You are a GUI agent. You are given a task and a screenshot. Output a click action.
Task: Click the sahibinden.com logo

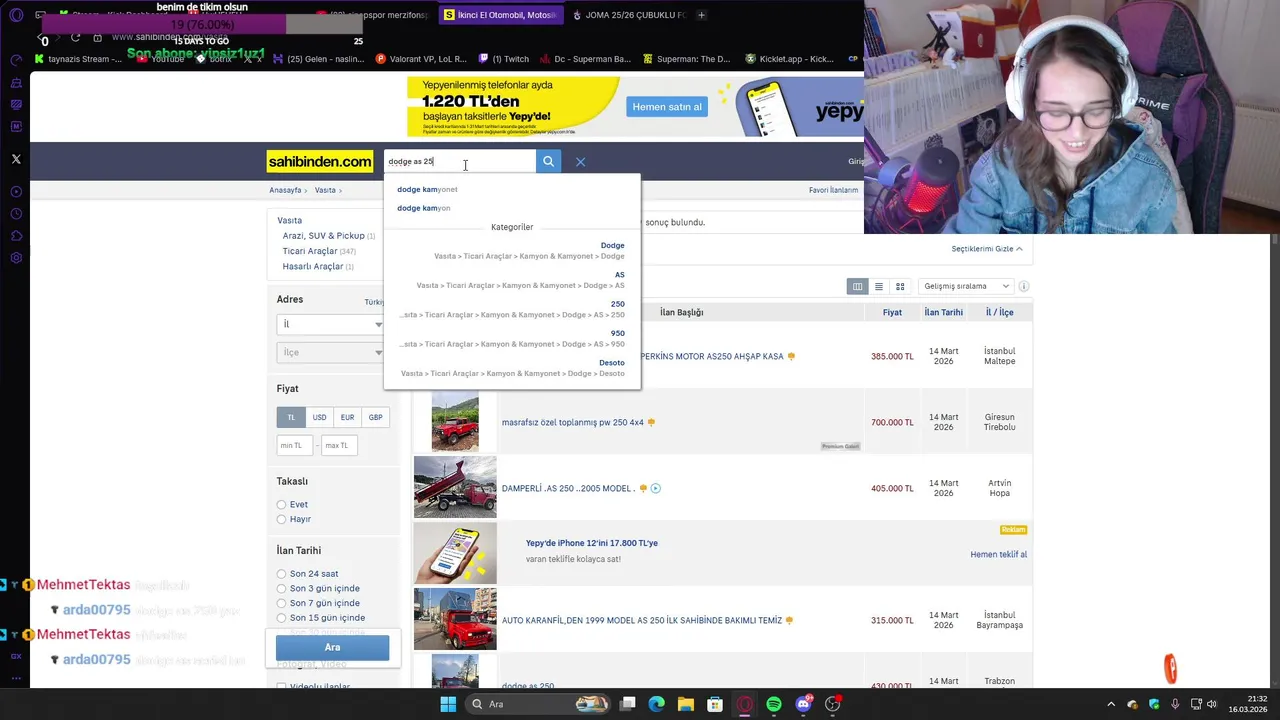point(320,161)
